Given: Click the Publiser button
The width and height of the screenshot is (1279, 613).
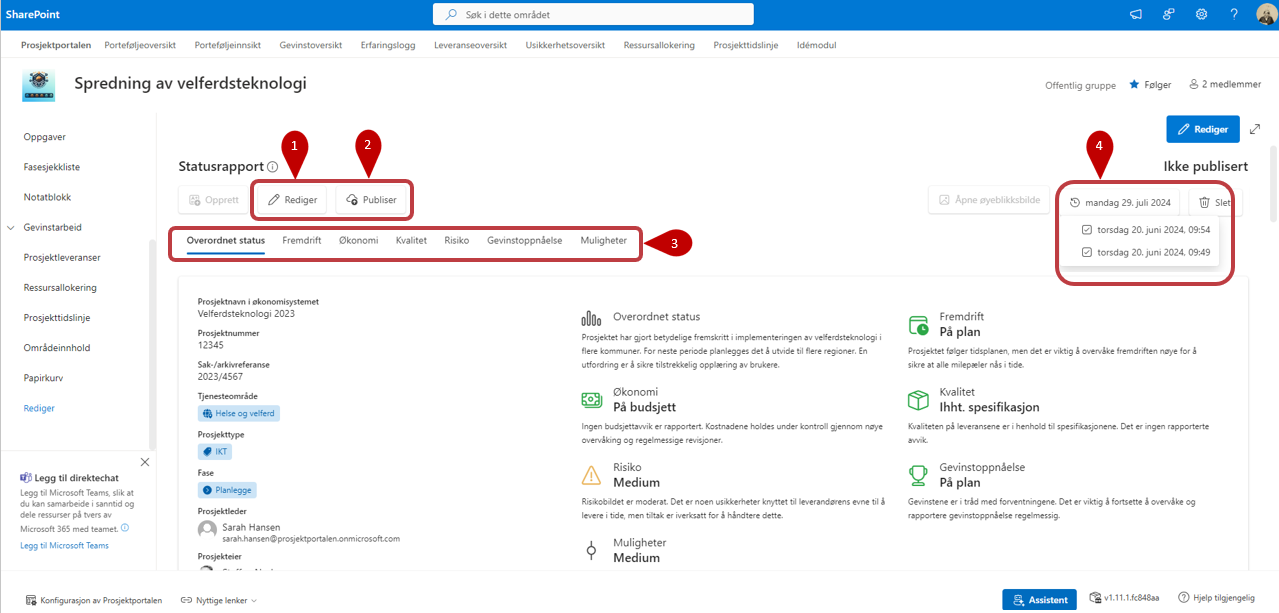Looking at the screenshot, I should coord(371,200).
